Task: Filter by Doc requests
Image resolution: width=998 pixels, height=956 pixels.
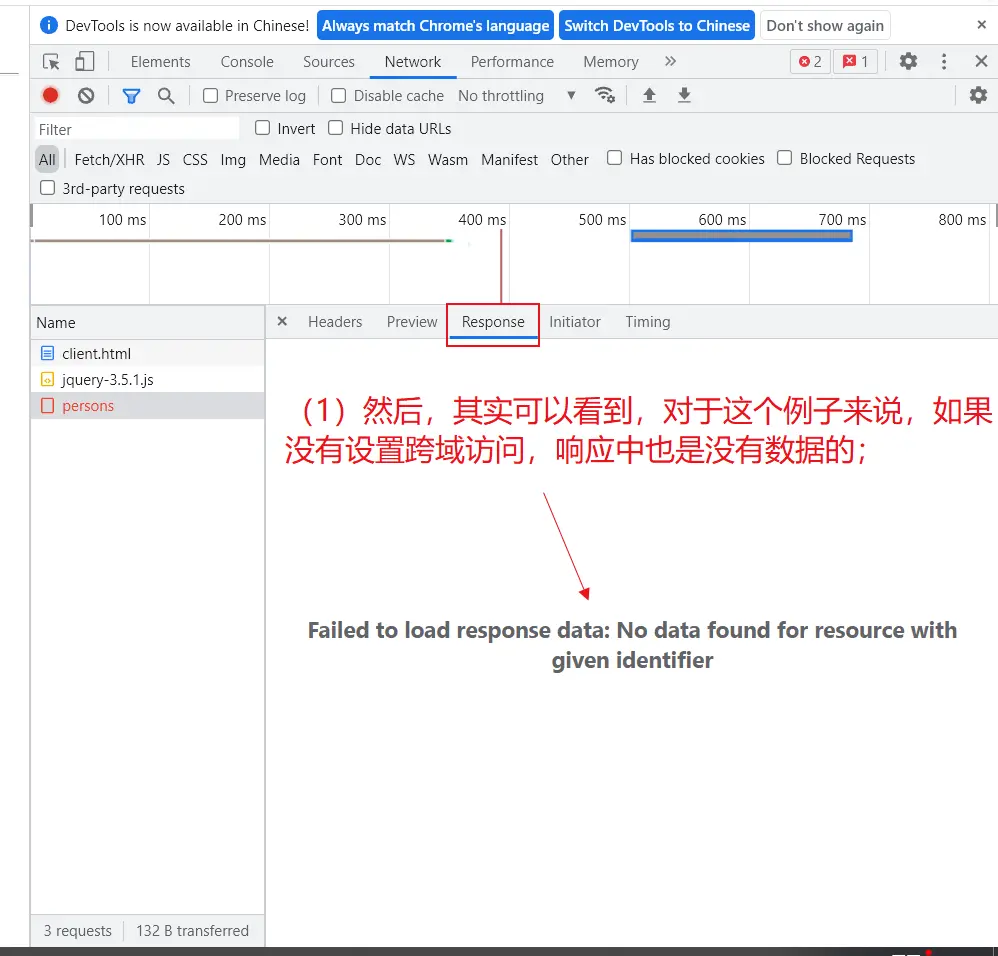Action: (368, 159)
